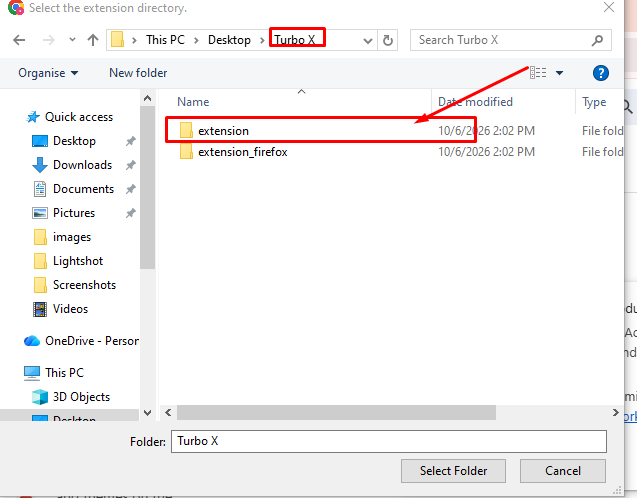Create a New folder
Viewport: 637px width, 498px height.
coord(138,73)
